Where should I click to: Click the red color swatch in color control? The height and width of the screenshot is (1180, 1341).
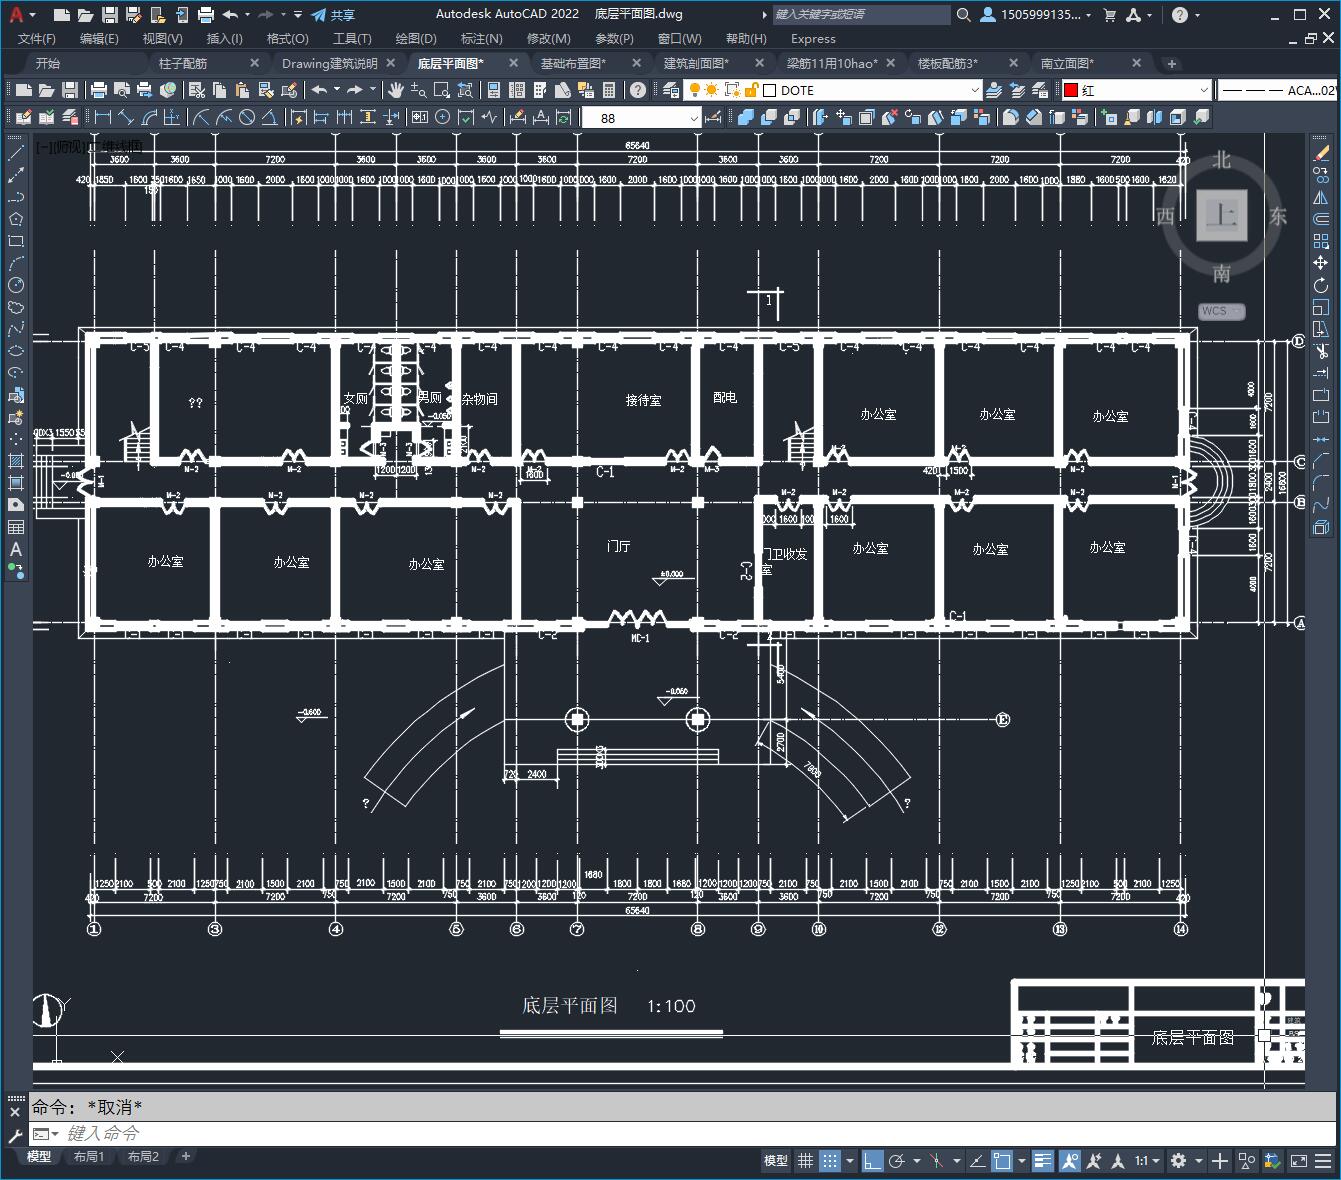tap(1071, 90)
